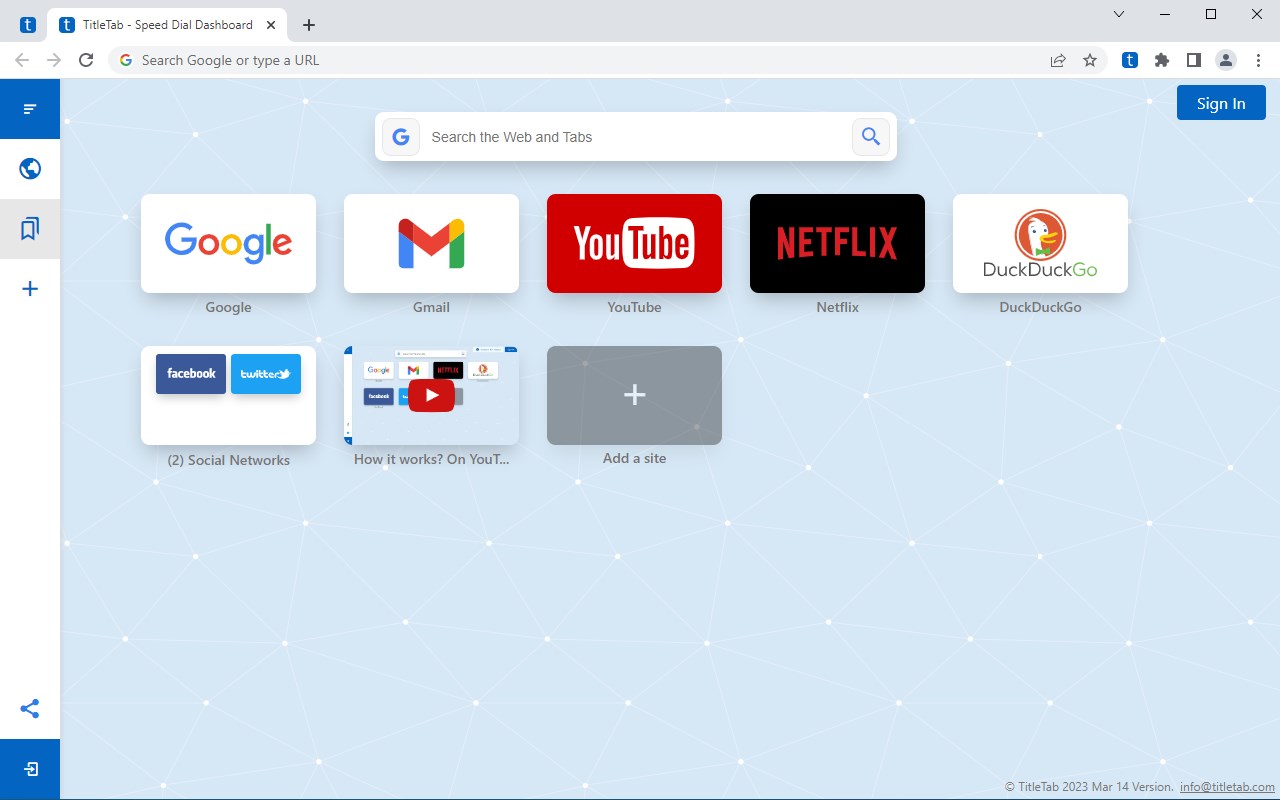1280x800 pixels.
Task: Bookmark this tab with the star icon
Action: pyautogui.click(x=1090, y=60)
